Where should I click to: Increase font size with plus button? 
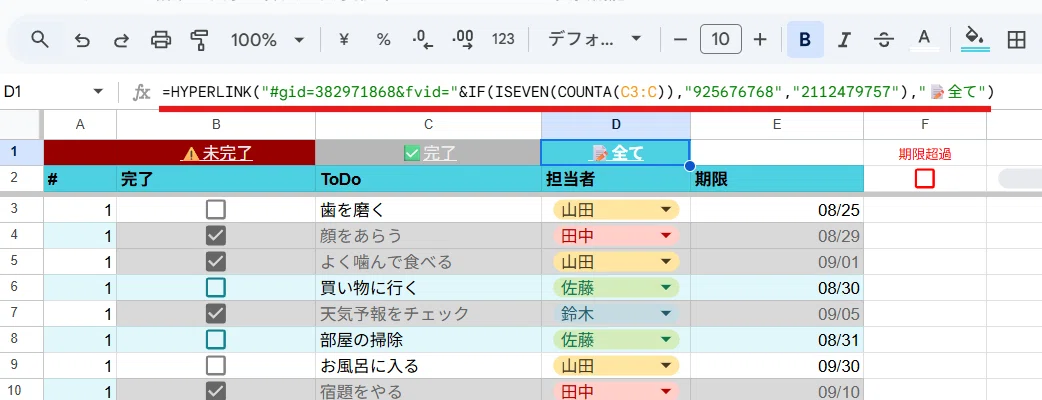[x=760, y=40]
